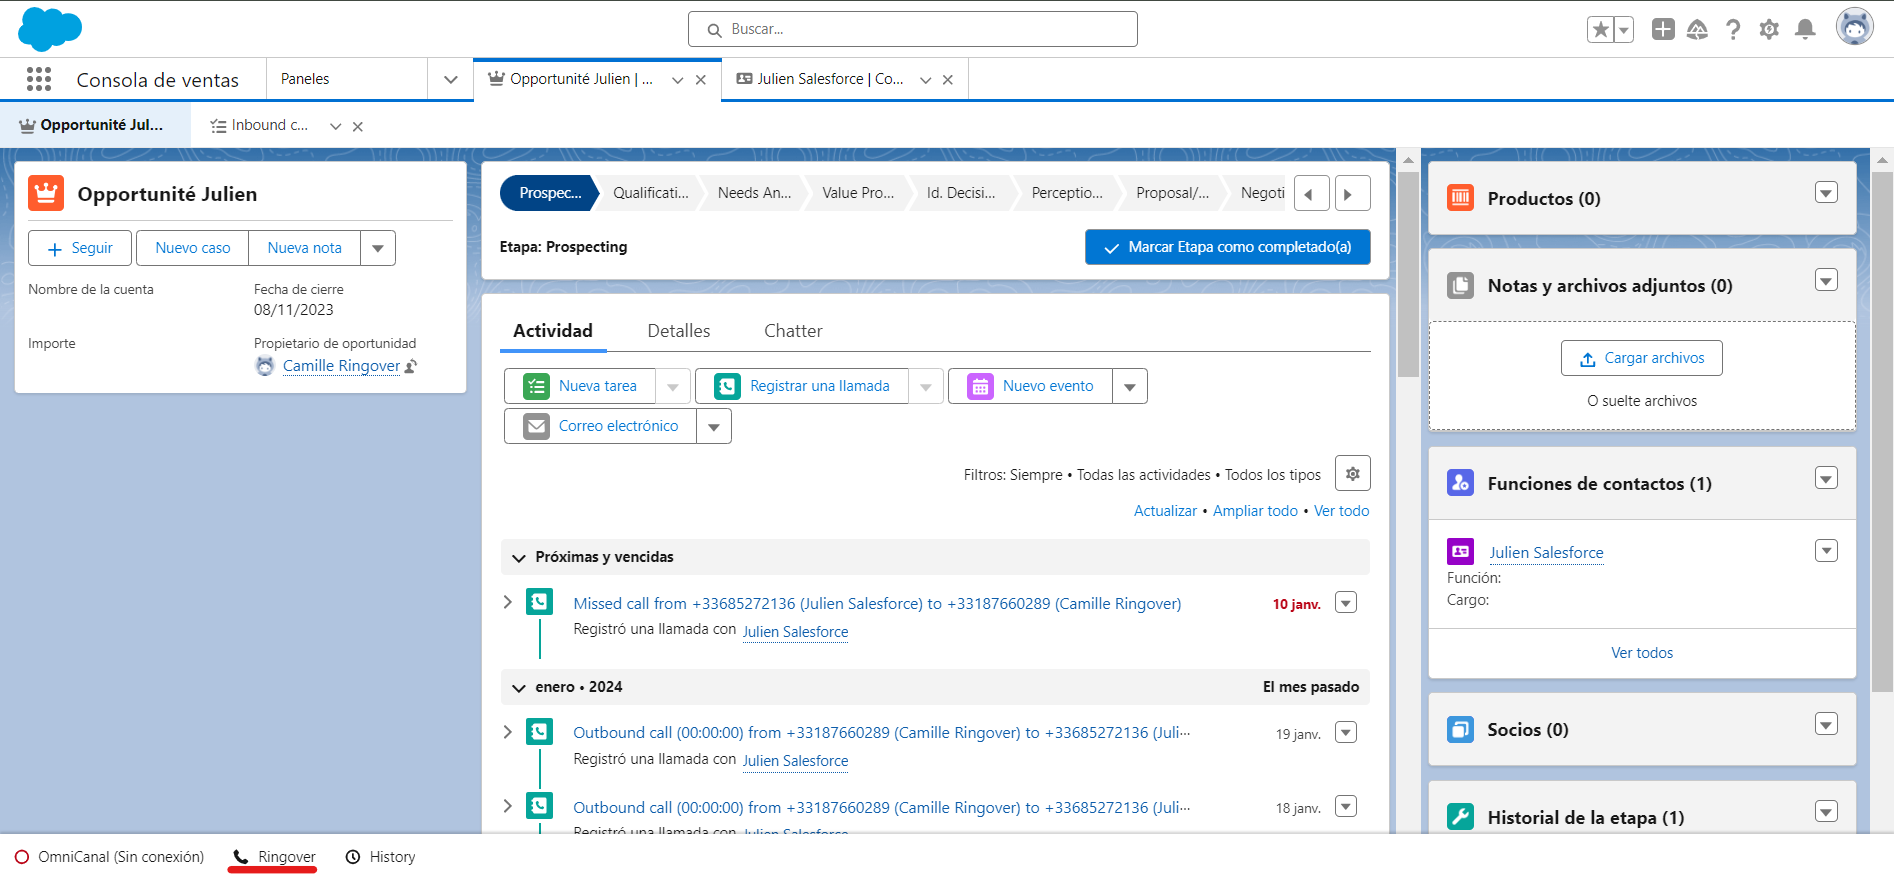Open the Setup gear icon
The height and width of the screenshot is (874, 1894).
(1769, 30)
